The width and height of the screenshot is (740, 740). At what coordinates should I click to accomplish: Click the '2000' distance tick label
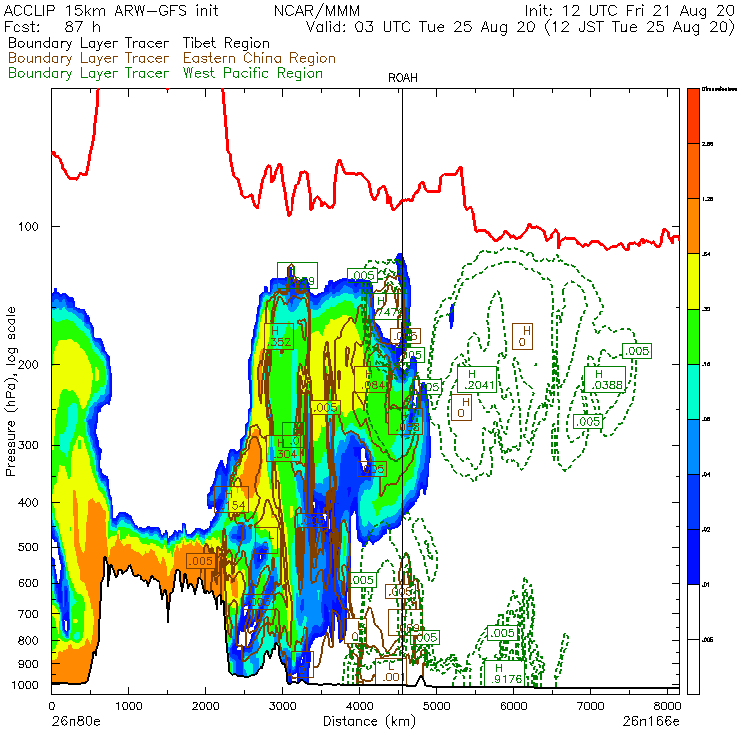point(205,706)
